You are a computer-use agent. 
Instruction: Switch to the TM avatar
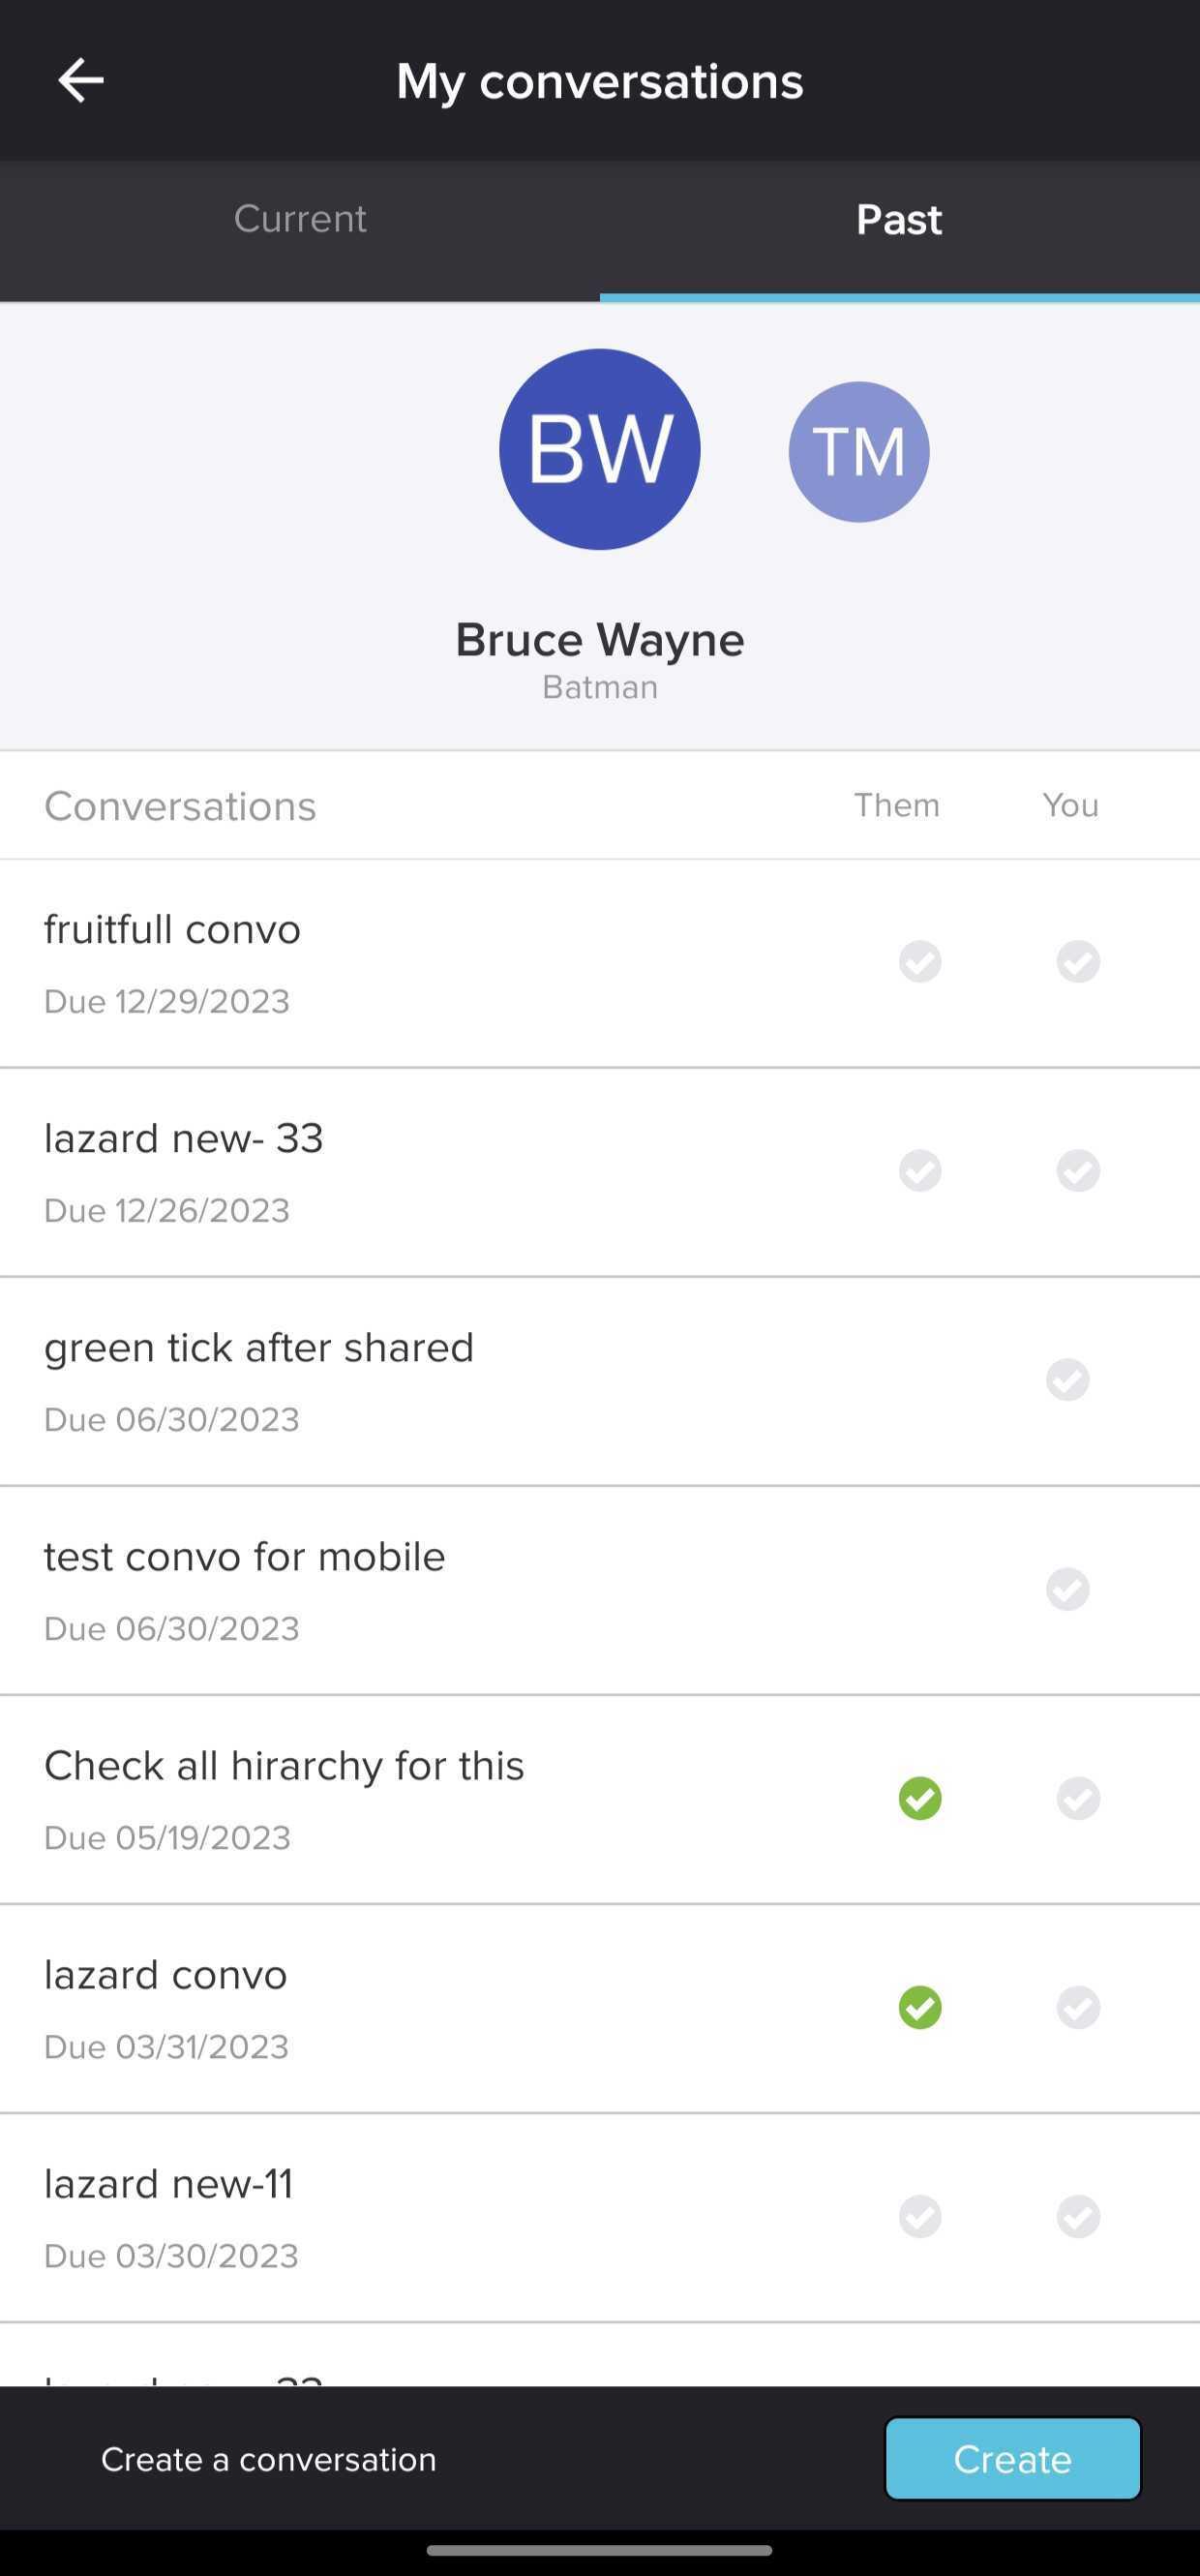pyautogui.click(x=859, y=452)
